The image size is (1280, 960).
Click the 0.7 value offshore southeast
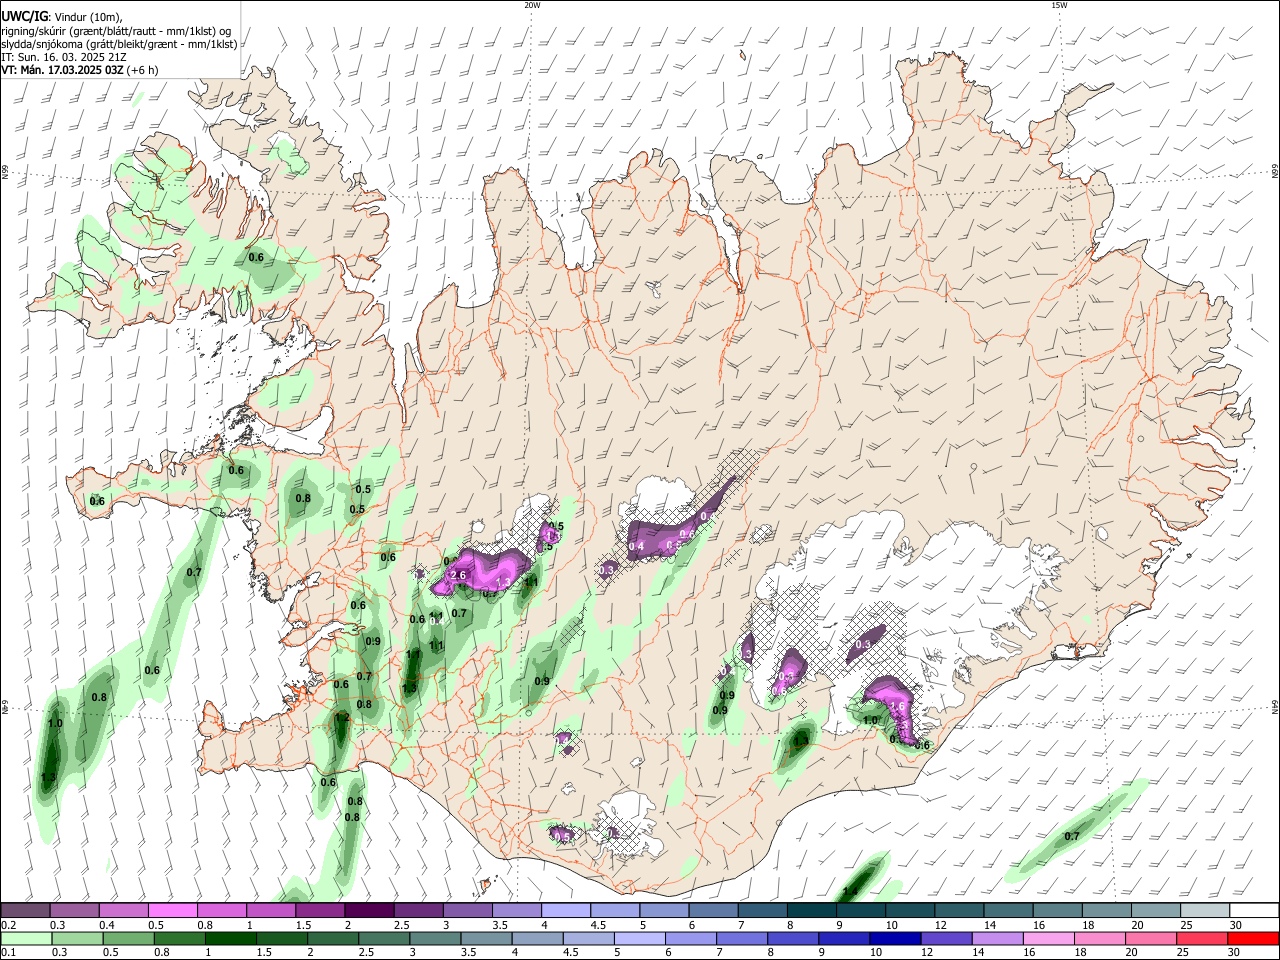tap(1072, 836)
